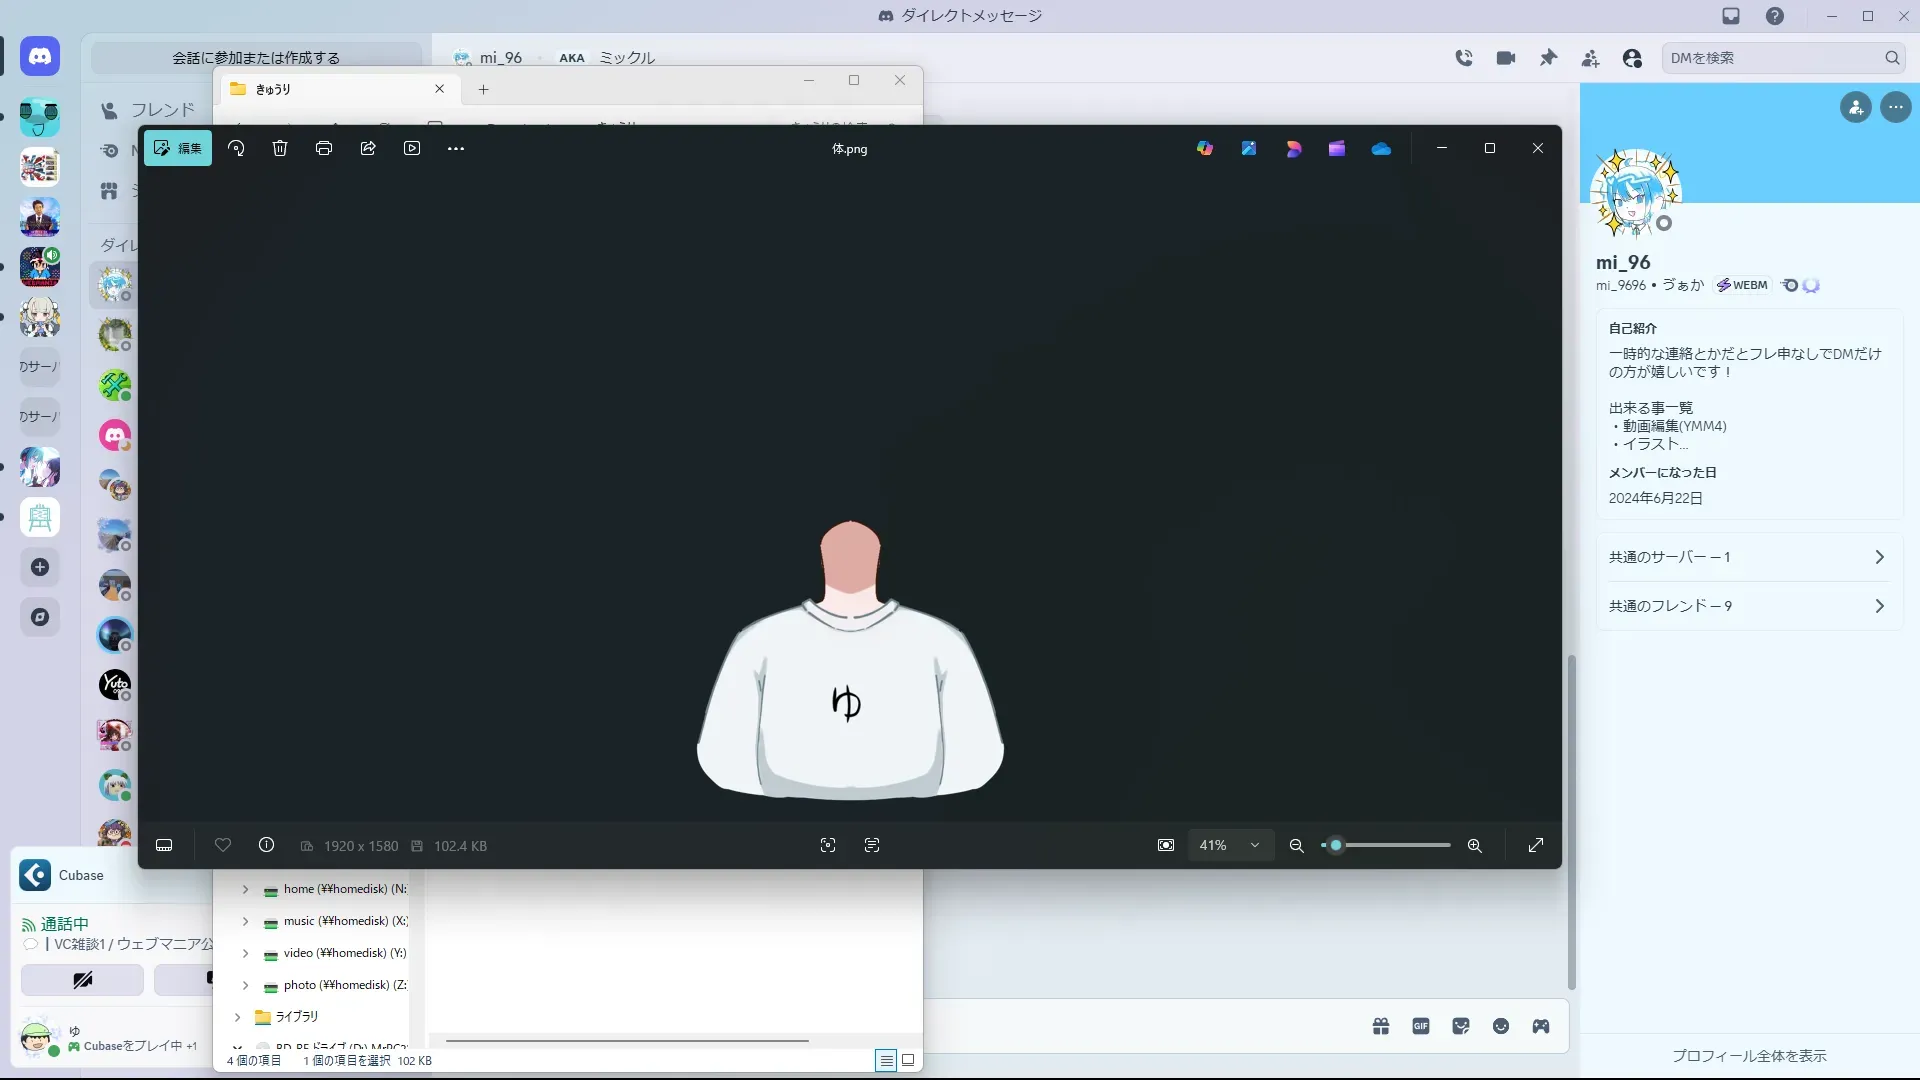Delete the image with the trash icon
Image resolution: width=1920 pixels, height=1080 pixels.
point(280,148)
